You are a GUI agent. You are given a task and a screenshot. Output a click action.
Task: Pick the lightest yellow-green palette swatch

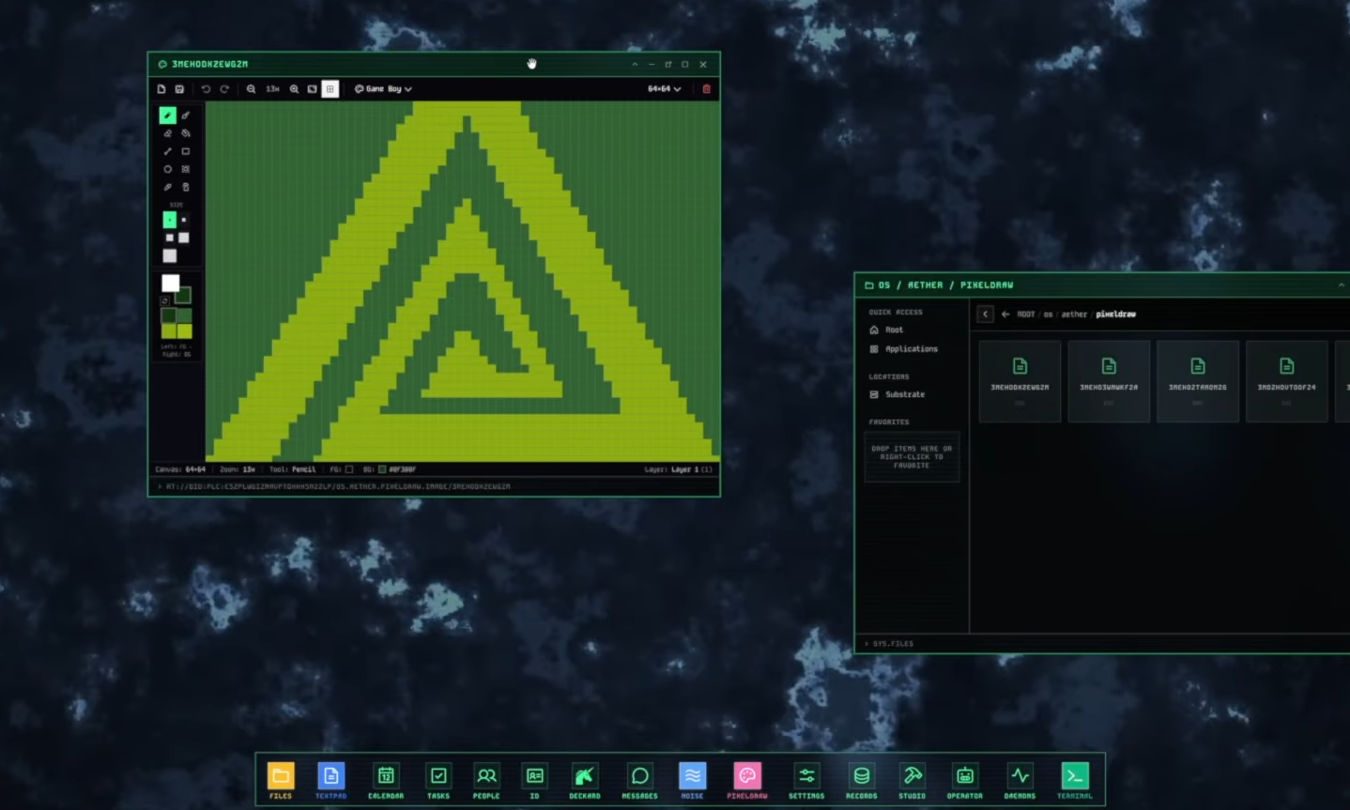[x=185, y=331]
